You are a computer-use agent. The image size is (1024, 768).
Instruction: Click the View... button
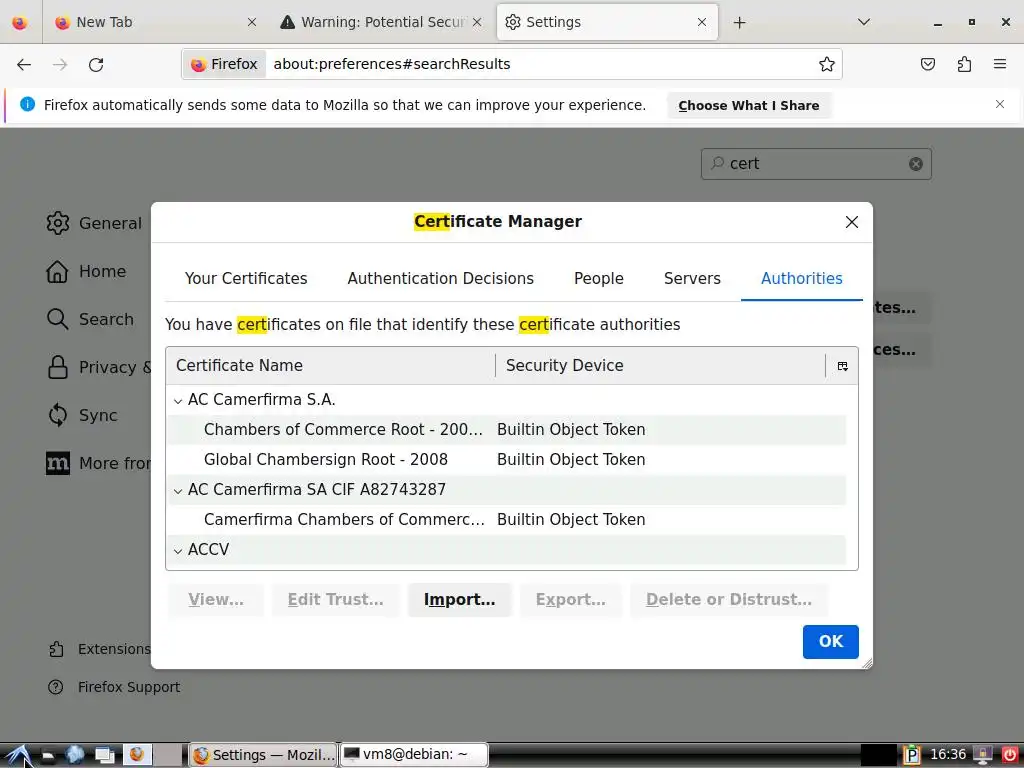click(216, 600)
